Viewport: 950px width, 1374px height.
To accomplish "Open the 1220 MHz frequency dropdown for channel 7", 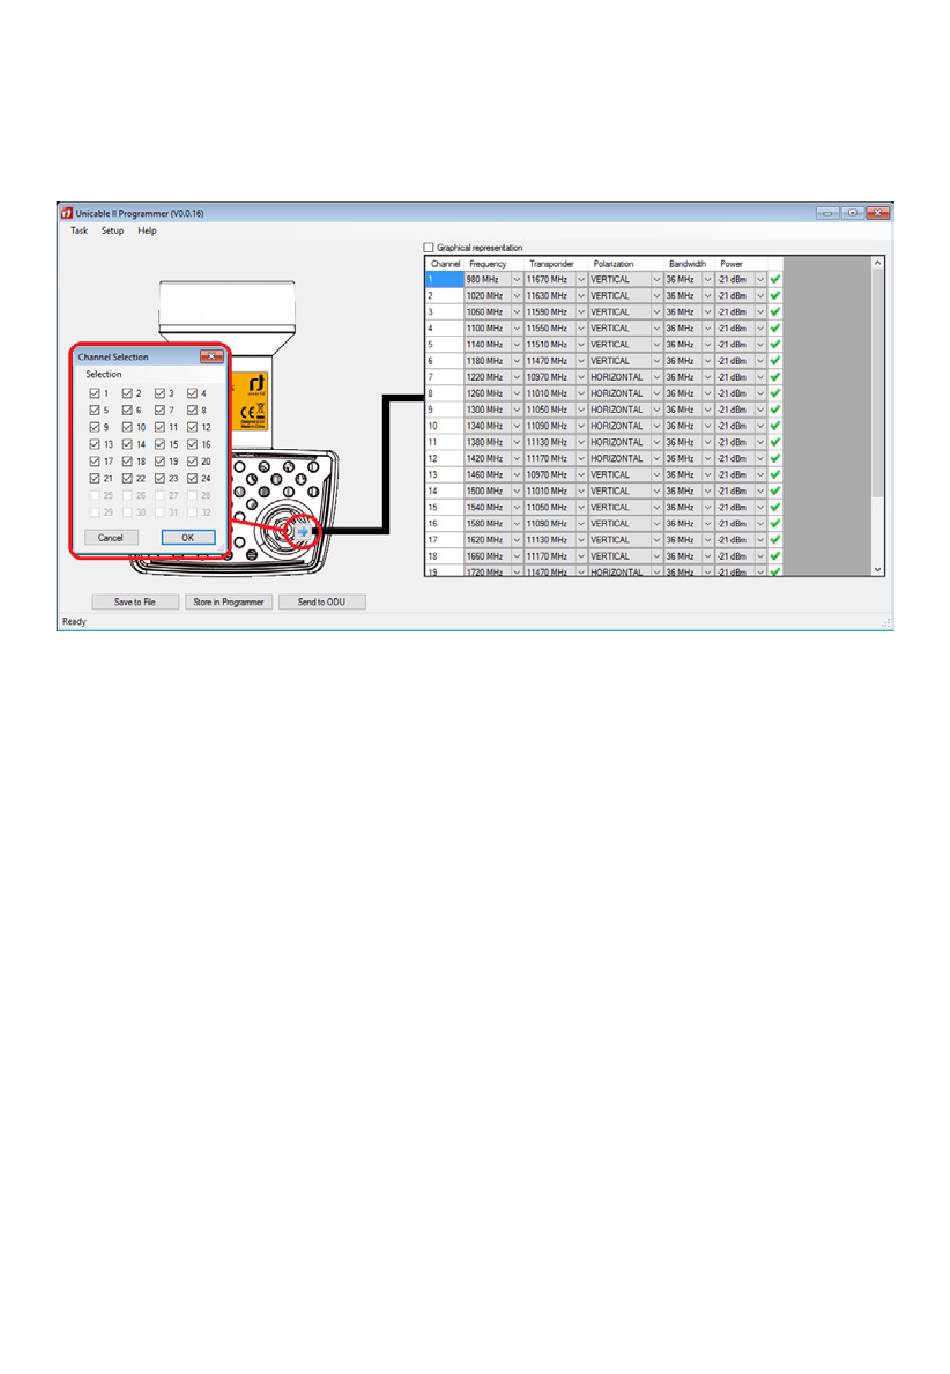I will tap(517, 377).
